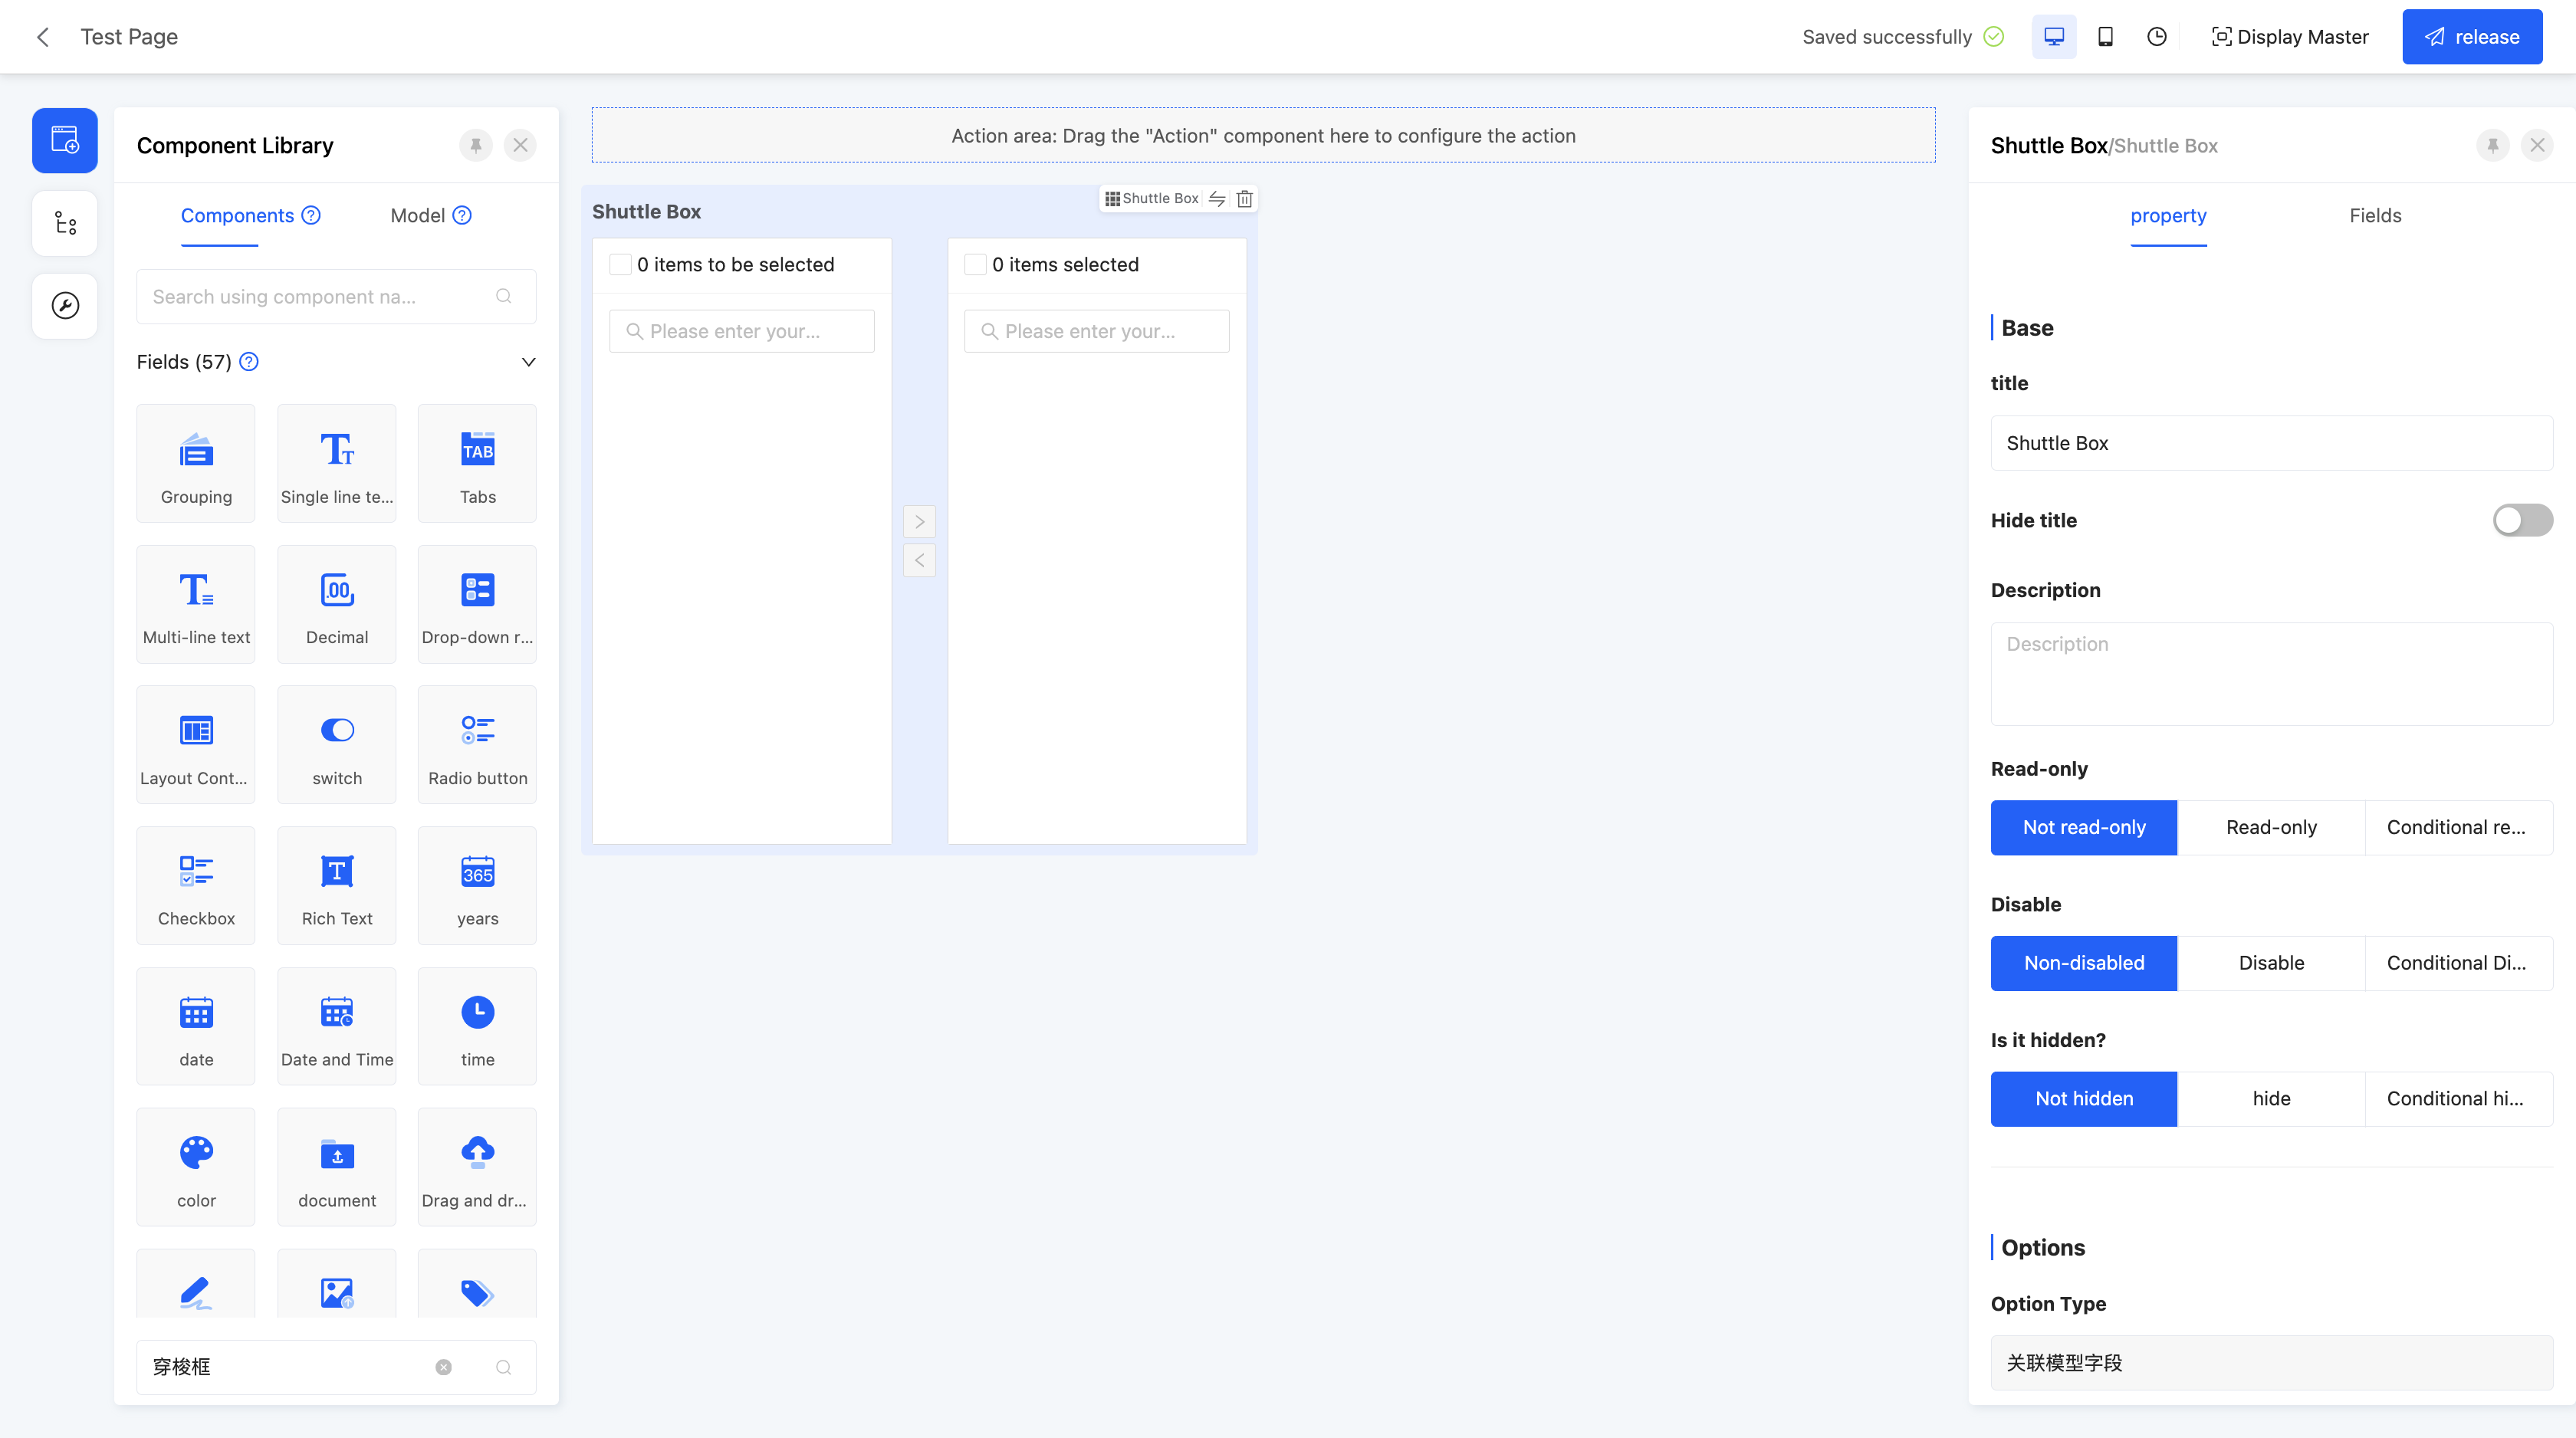Open the history clock icon
2576x1438 pixels.
[2156, 37]
